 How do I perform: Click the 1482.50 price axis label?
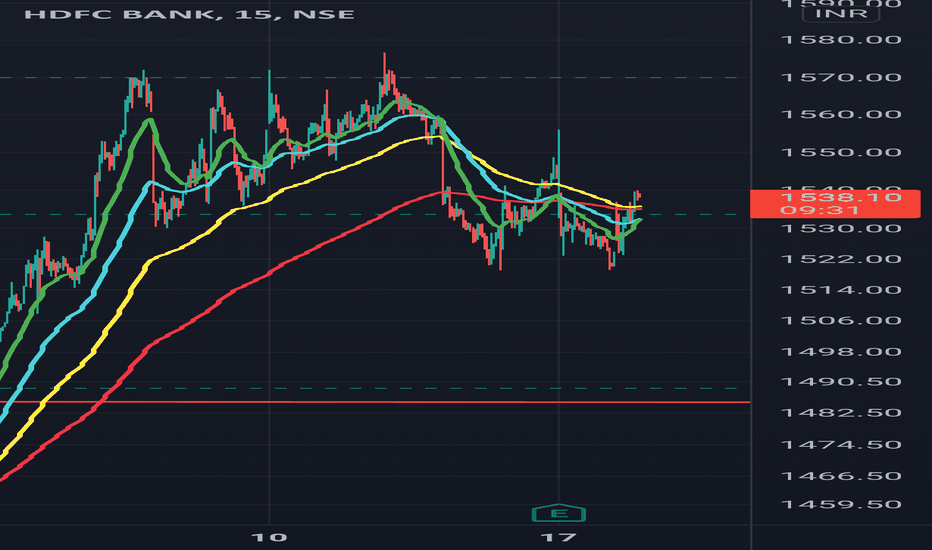click(x=841, y=412)
